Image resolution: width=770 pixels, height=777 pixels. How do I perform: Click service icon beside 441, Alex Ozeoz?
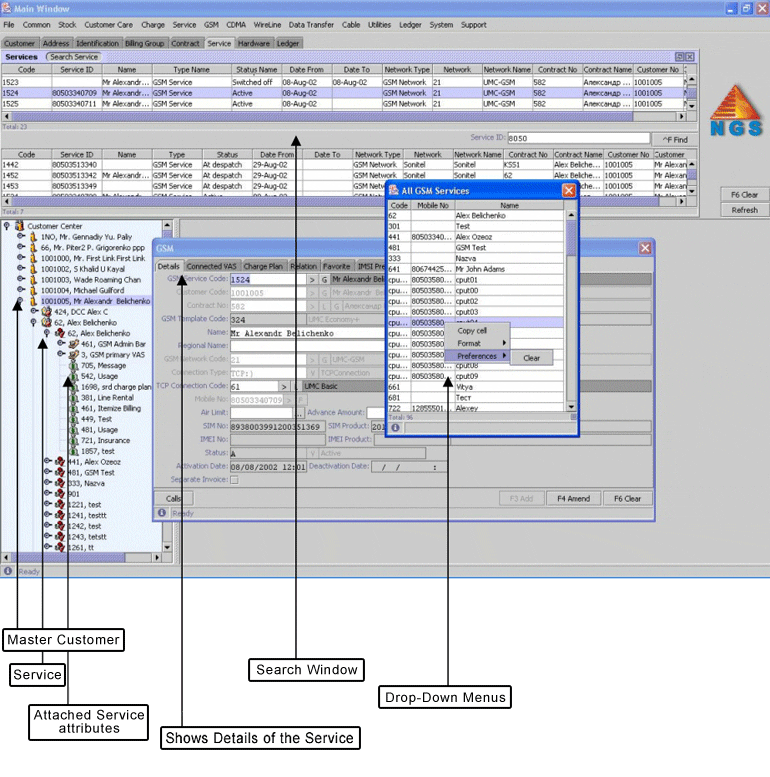coord(60,462)
